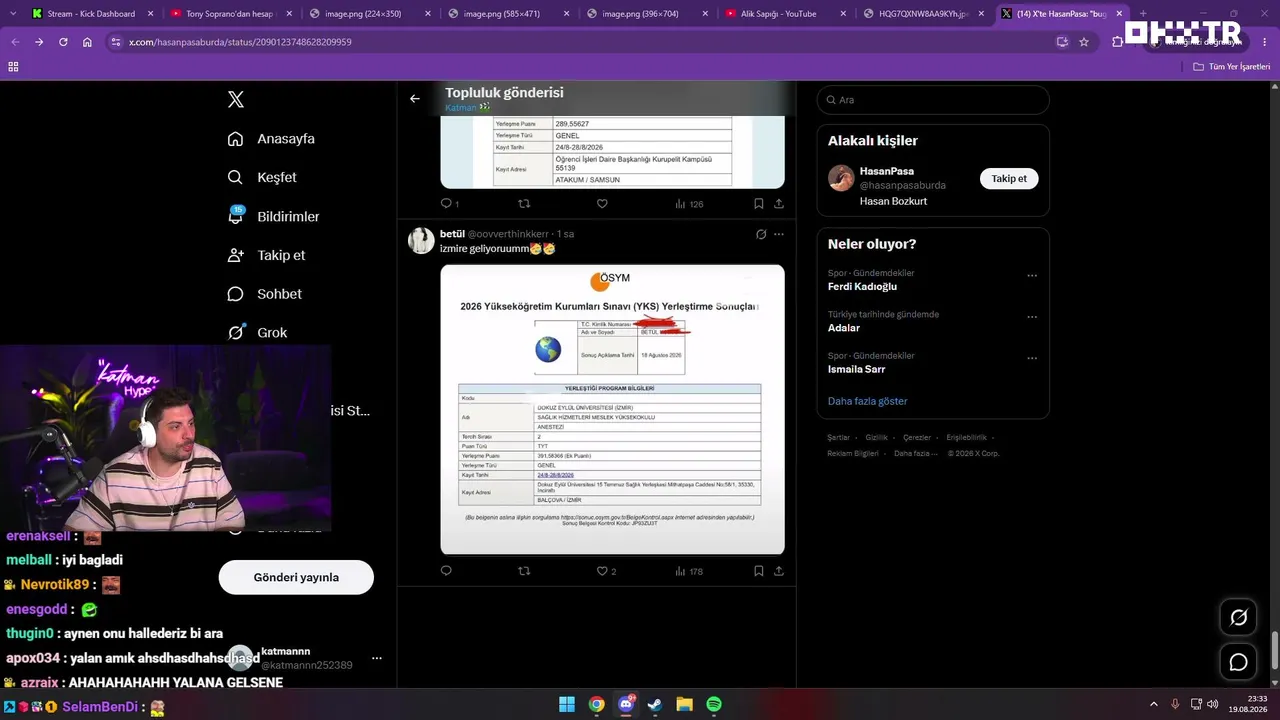Open Windows Start menu

[x=567, y=704]
